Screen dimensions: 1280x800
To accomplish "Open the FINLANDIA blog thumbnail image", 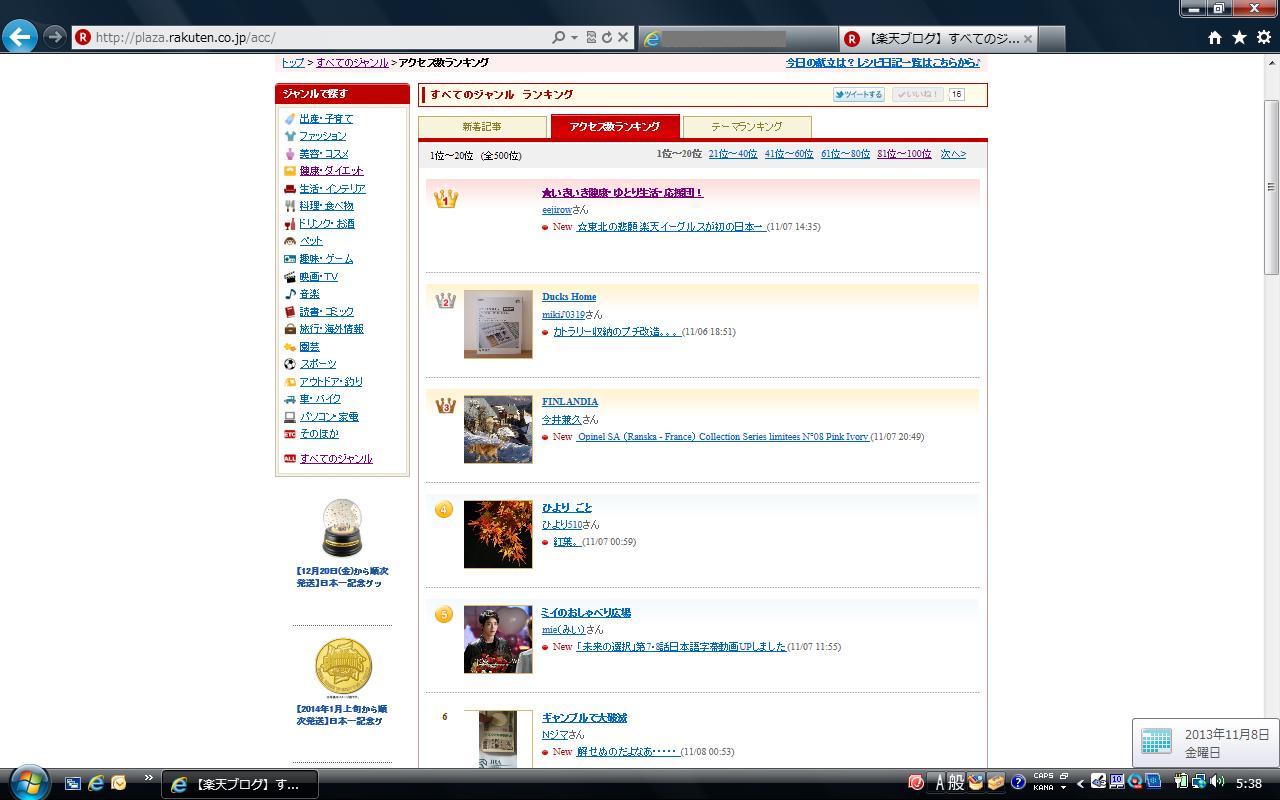I will [x=498, y=429].
